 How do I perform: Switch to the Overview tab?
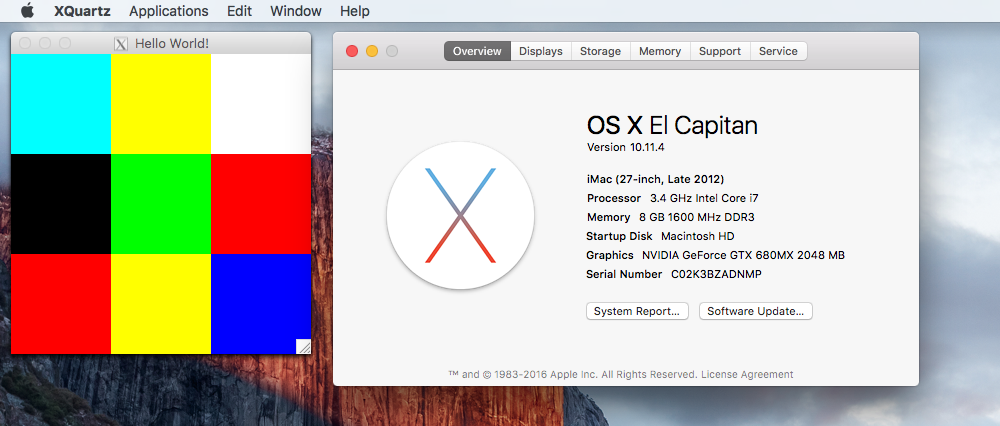pos(477,51)
